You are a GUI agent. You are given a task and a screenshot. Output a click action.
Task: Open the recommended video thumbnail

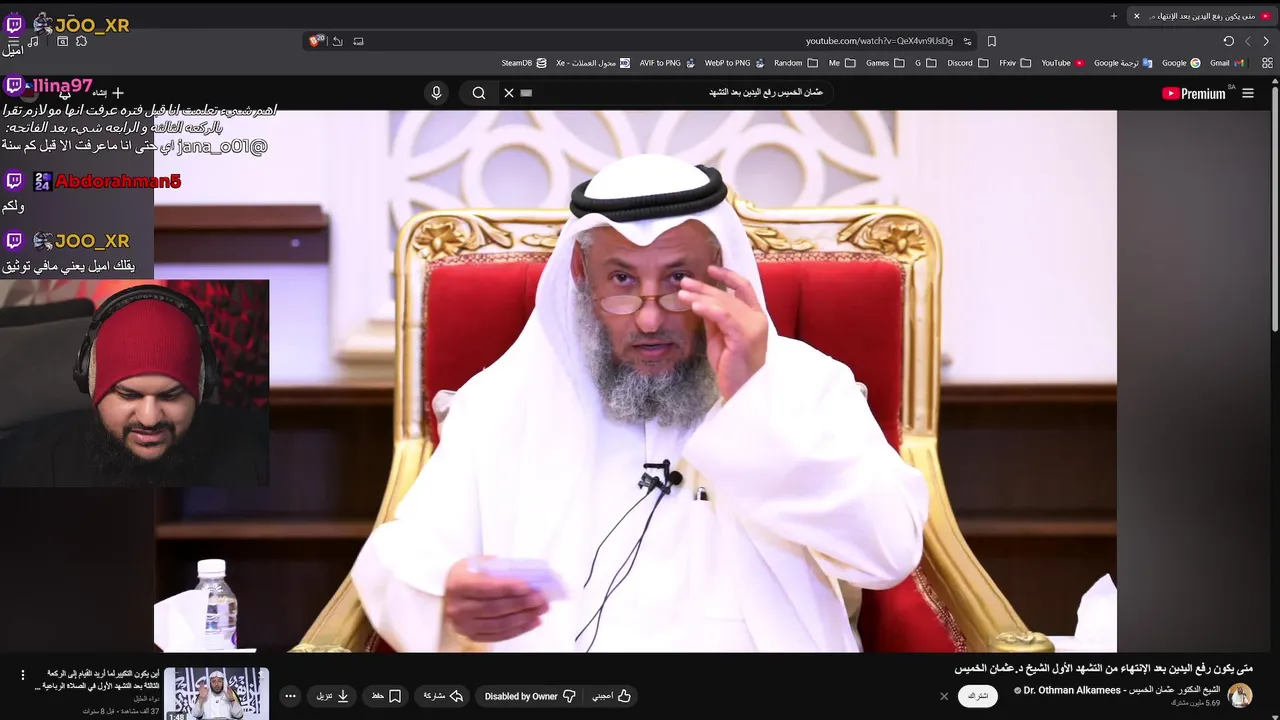(x=217, y=694)
